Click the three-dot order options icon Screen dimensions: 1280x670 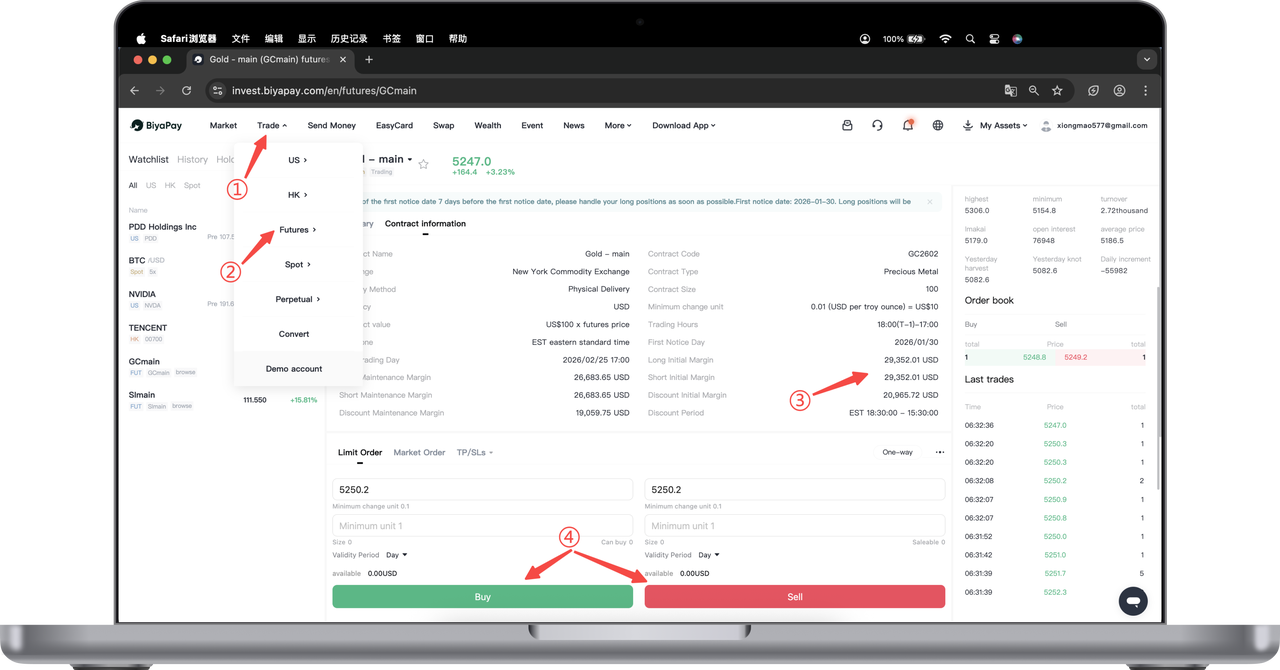tap(939, 453)
